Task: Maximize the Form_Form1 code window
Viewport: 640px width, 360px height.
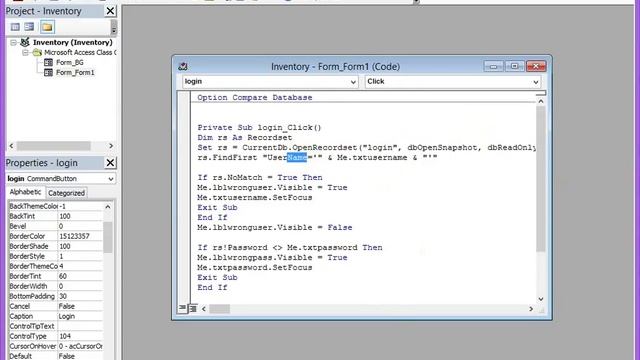Action: [514, 66]
